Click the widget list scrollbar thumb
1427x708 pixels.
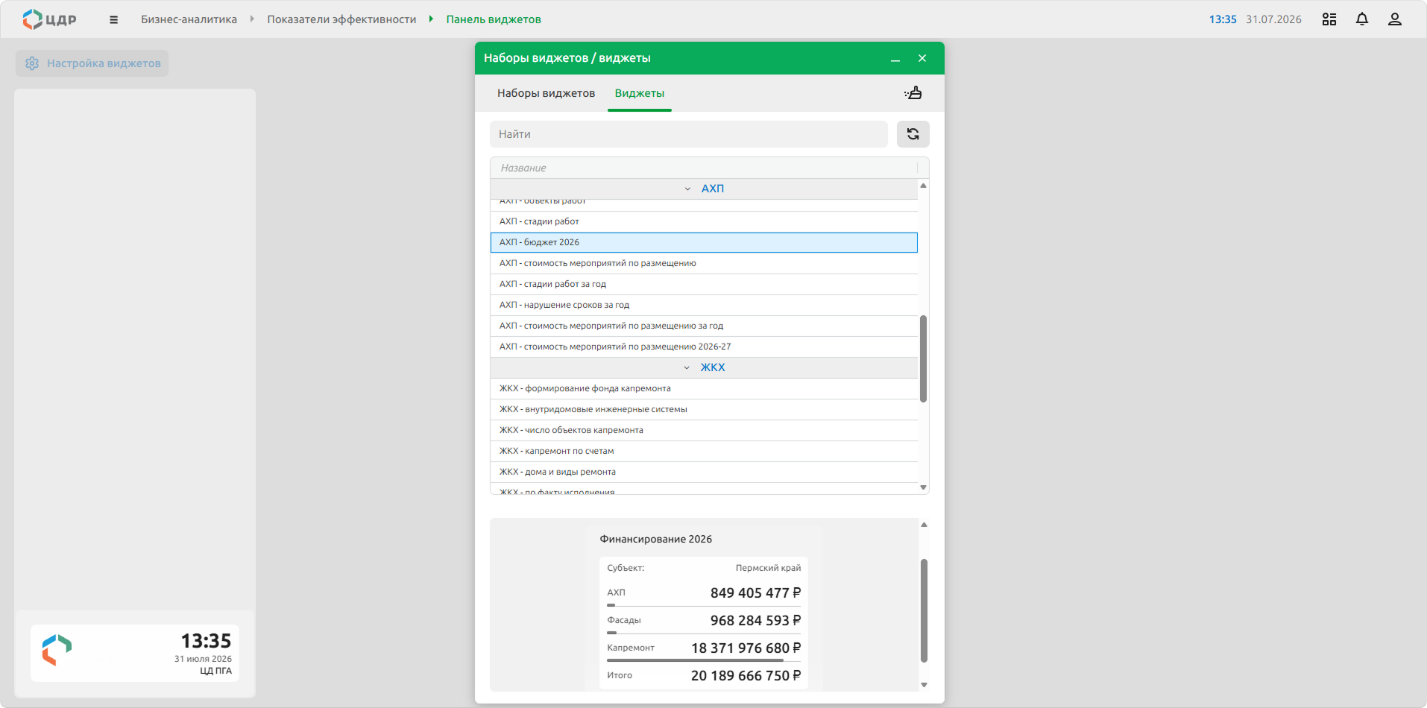pos(923,359)
